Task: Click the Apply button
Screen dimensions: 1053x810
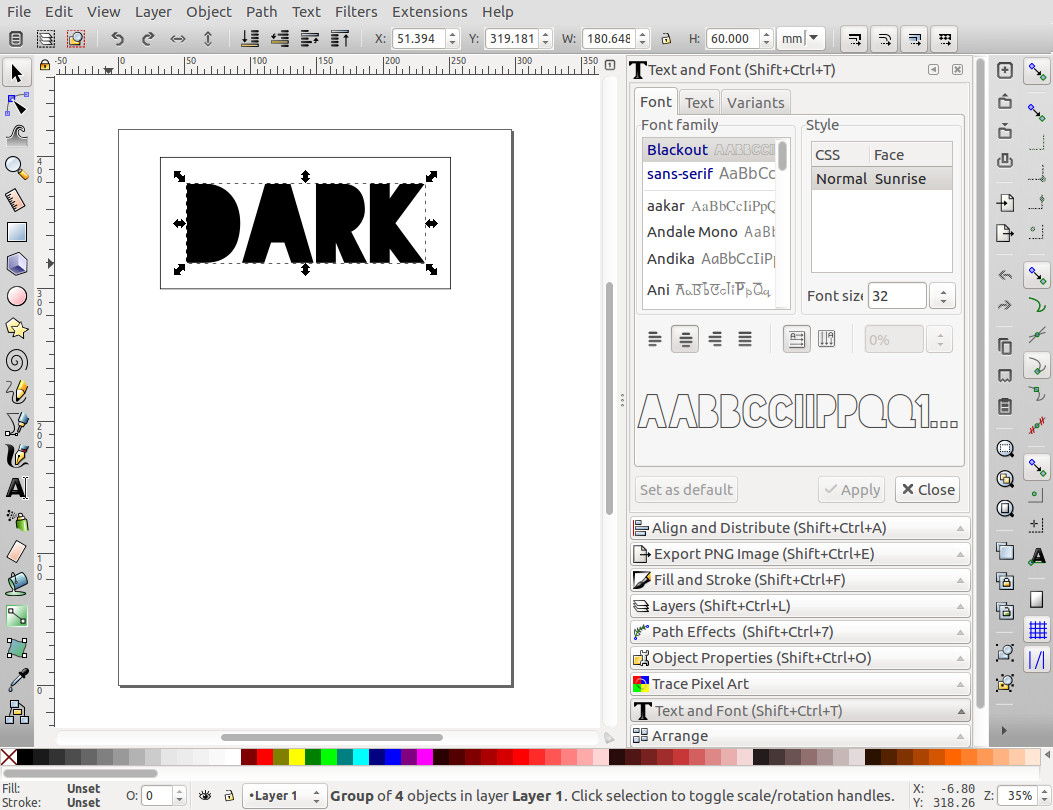Action: (x=852, y=490)
